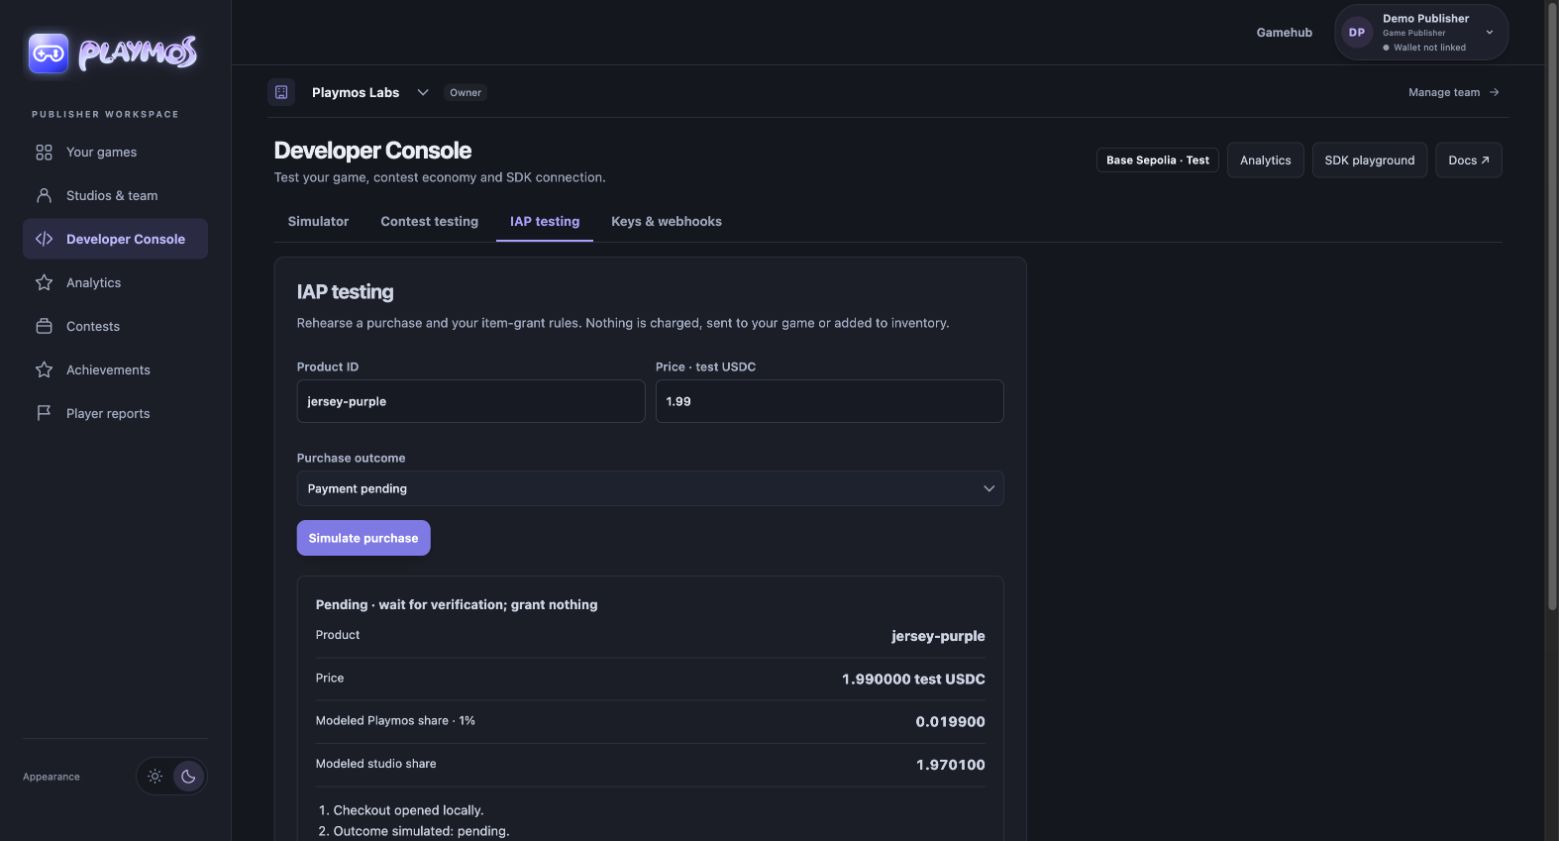Open the Purchase outcome dropdown
Image resolution: width=1559 pixels, height=841 pixels.
pos(650,488)
